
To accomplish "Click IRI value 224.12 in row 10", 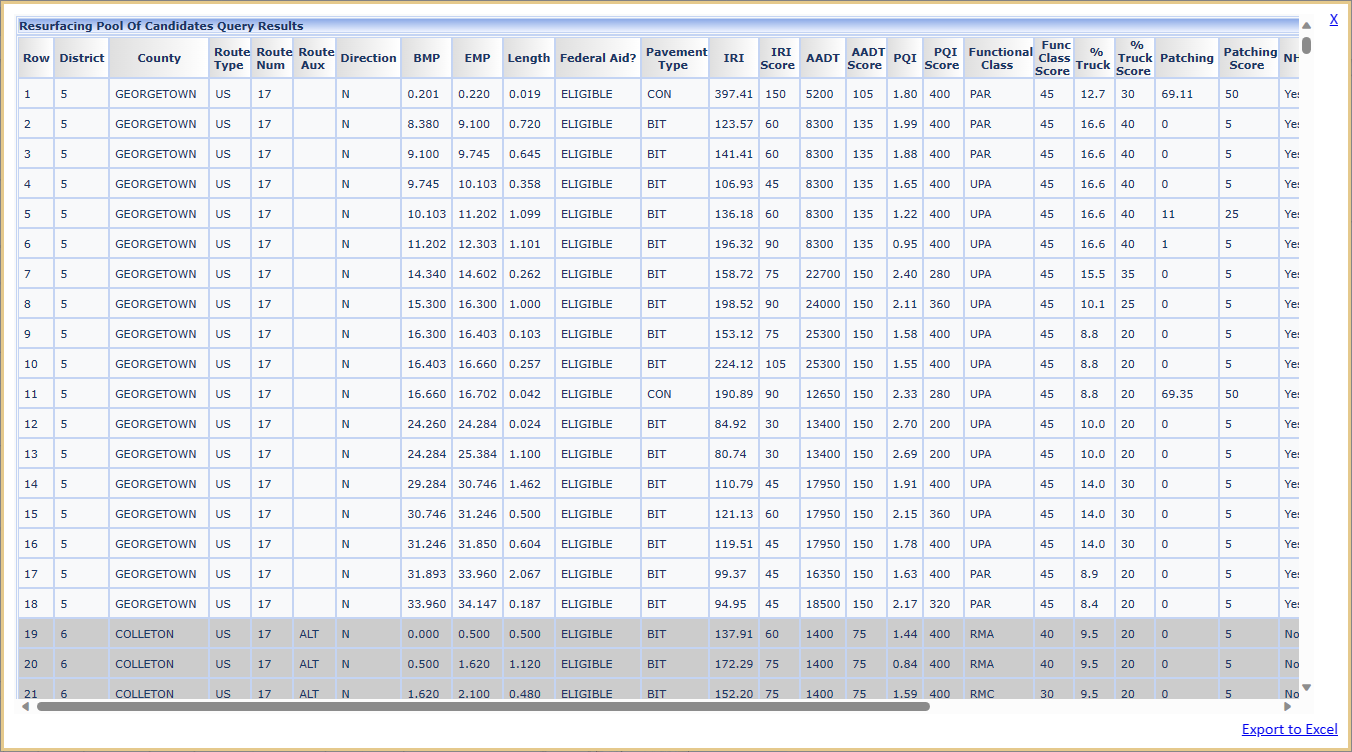I will 734,364.
